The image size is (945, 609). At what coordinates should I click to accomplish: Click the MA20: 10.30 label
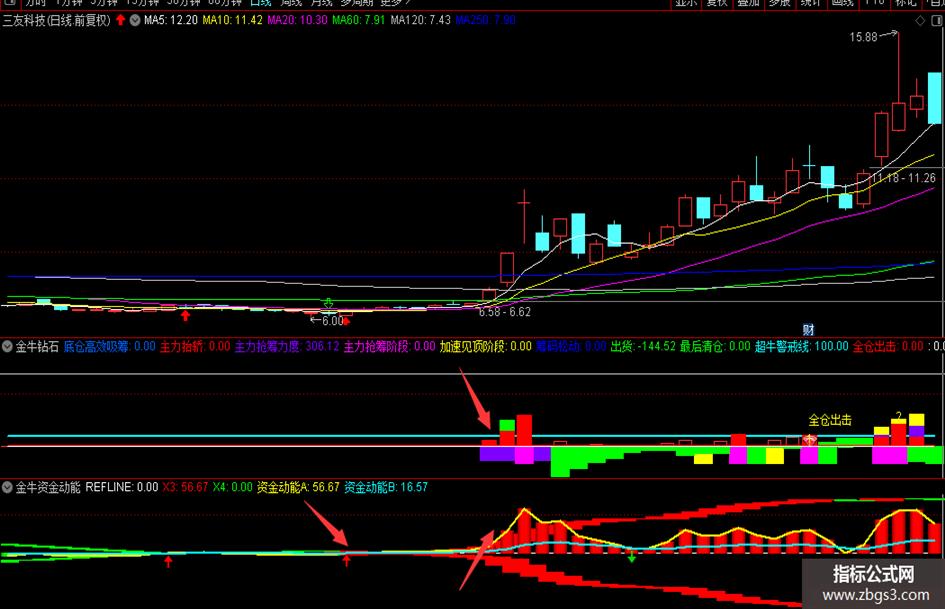click(297, 20)
